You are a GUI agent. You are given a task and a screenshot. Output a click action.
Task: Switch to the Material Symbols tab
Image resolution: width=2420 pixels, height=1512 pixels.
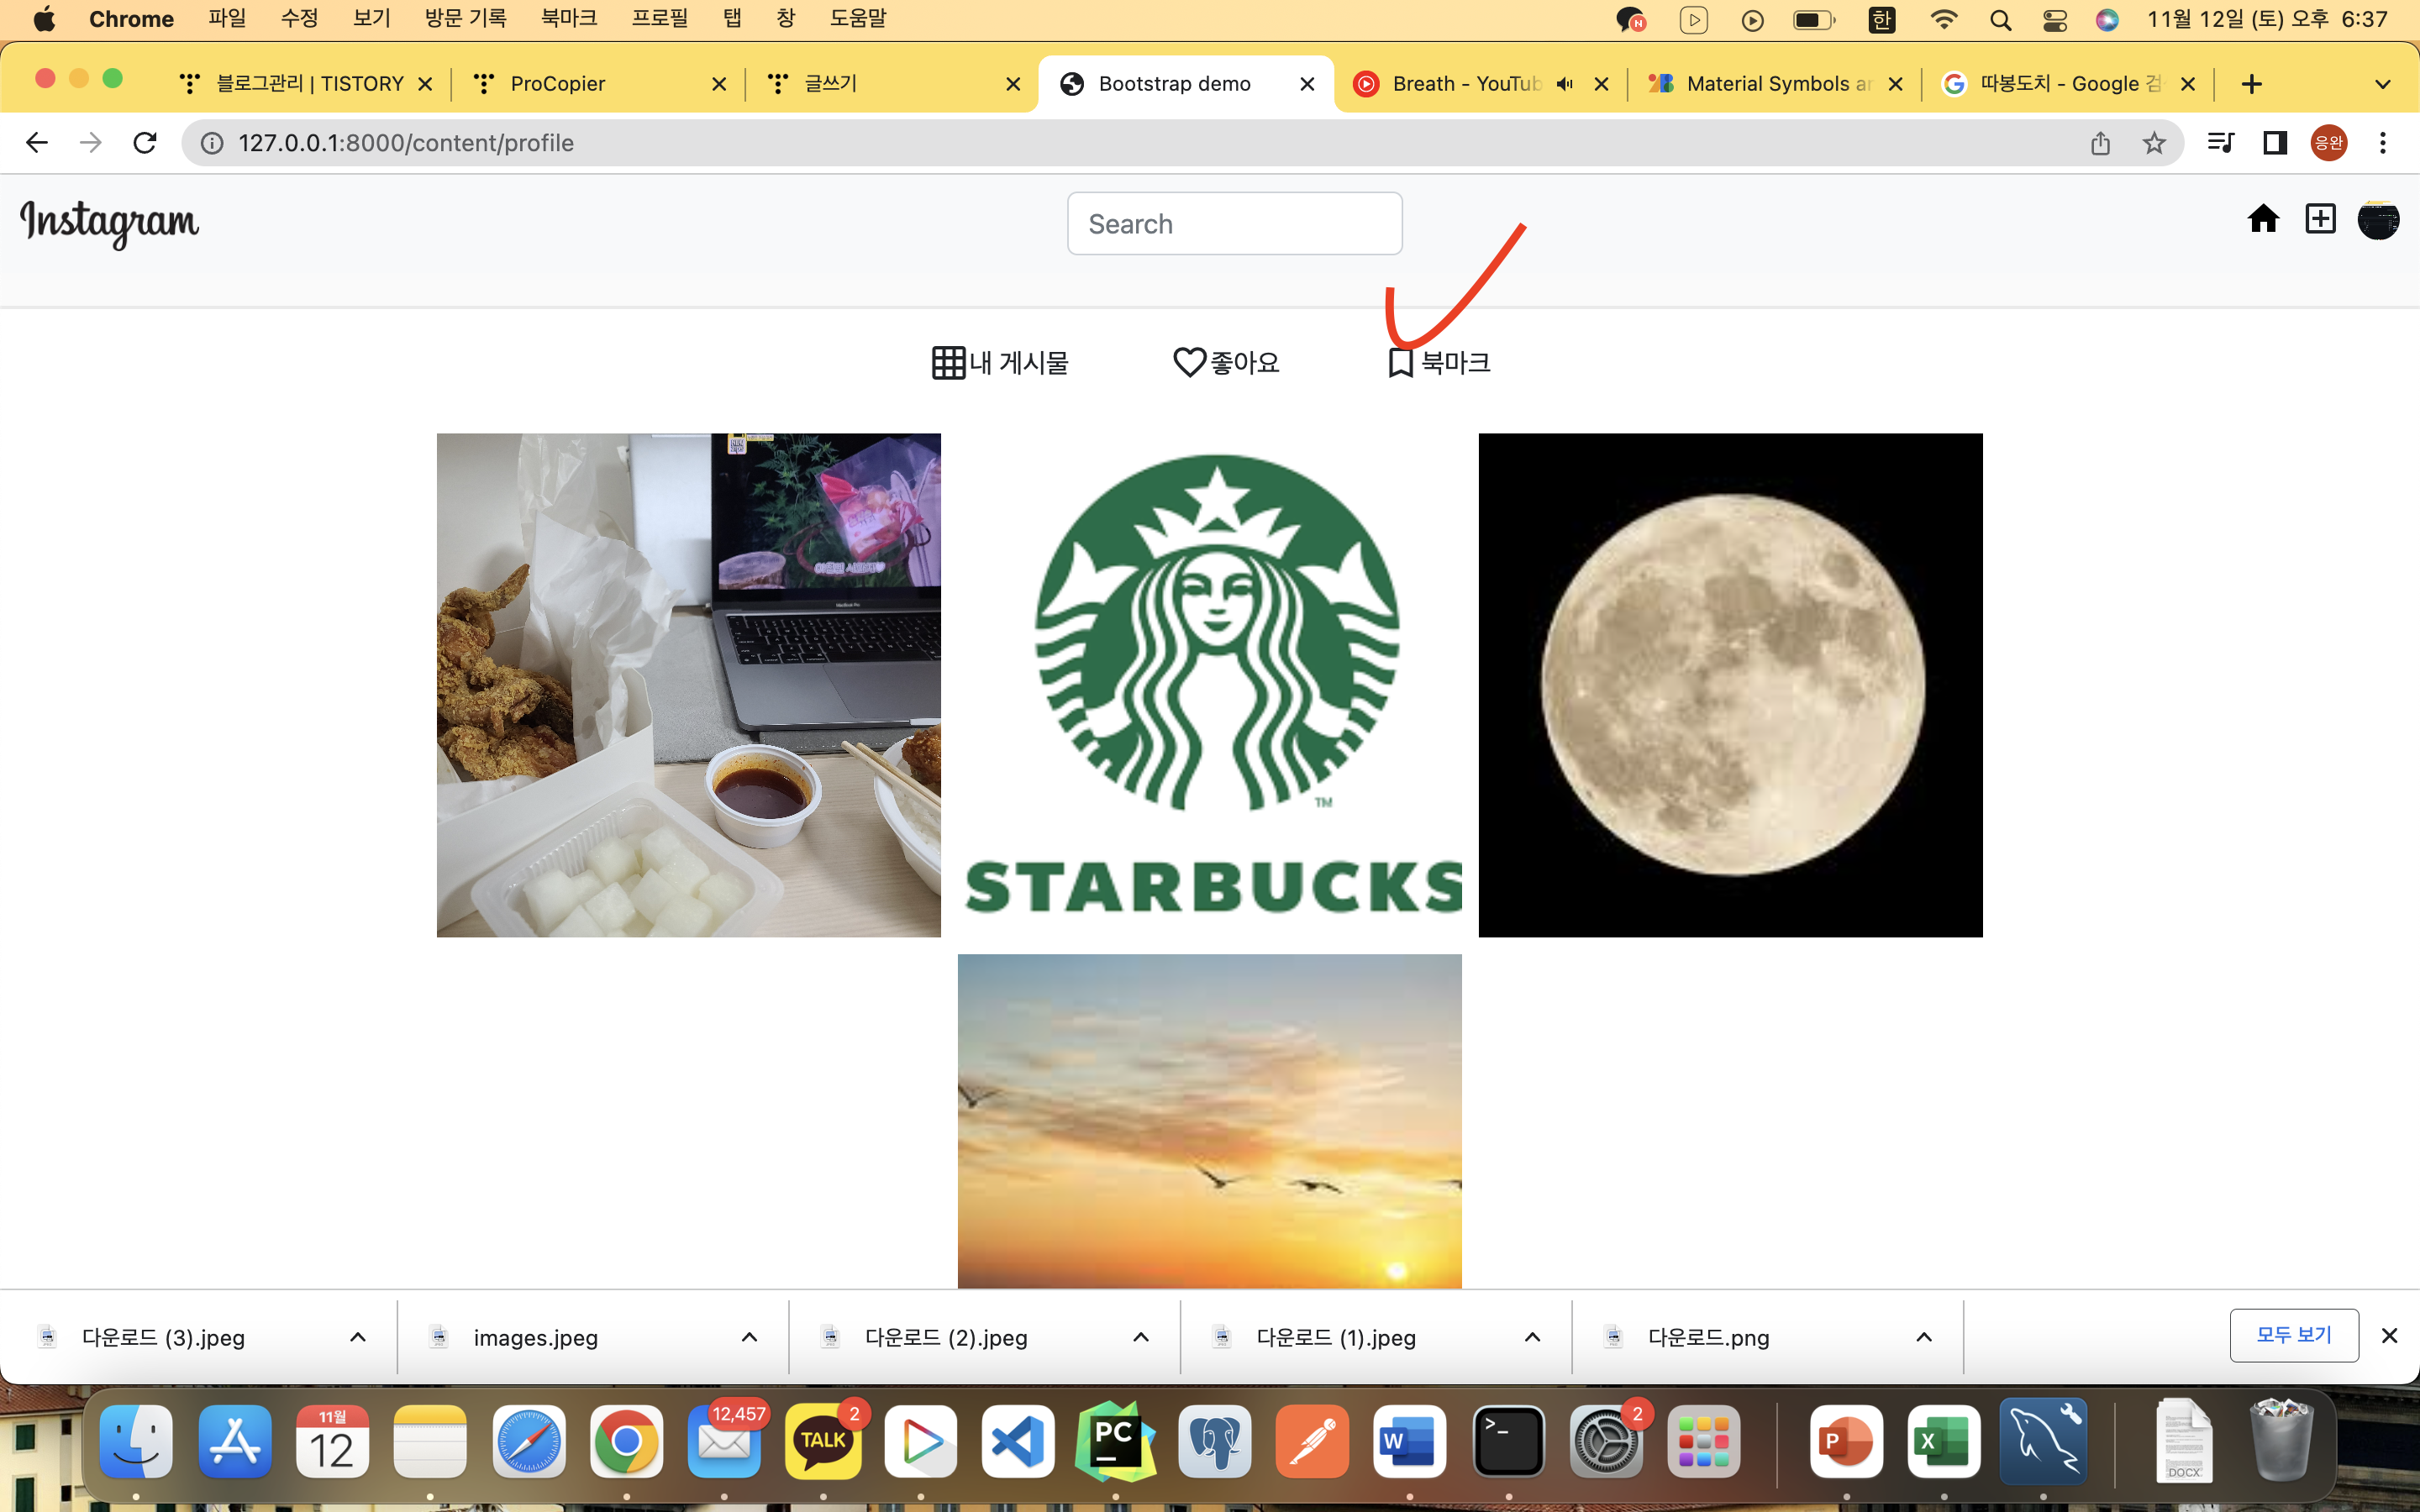[x=1775, y=84]
